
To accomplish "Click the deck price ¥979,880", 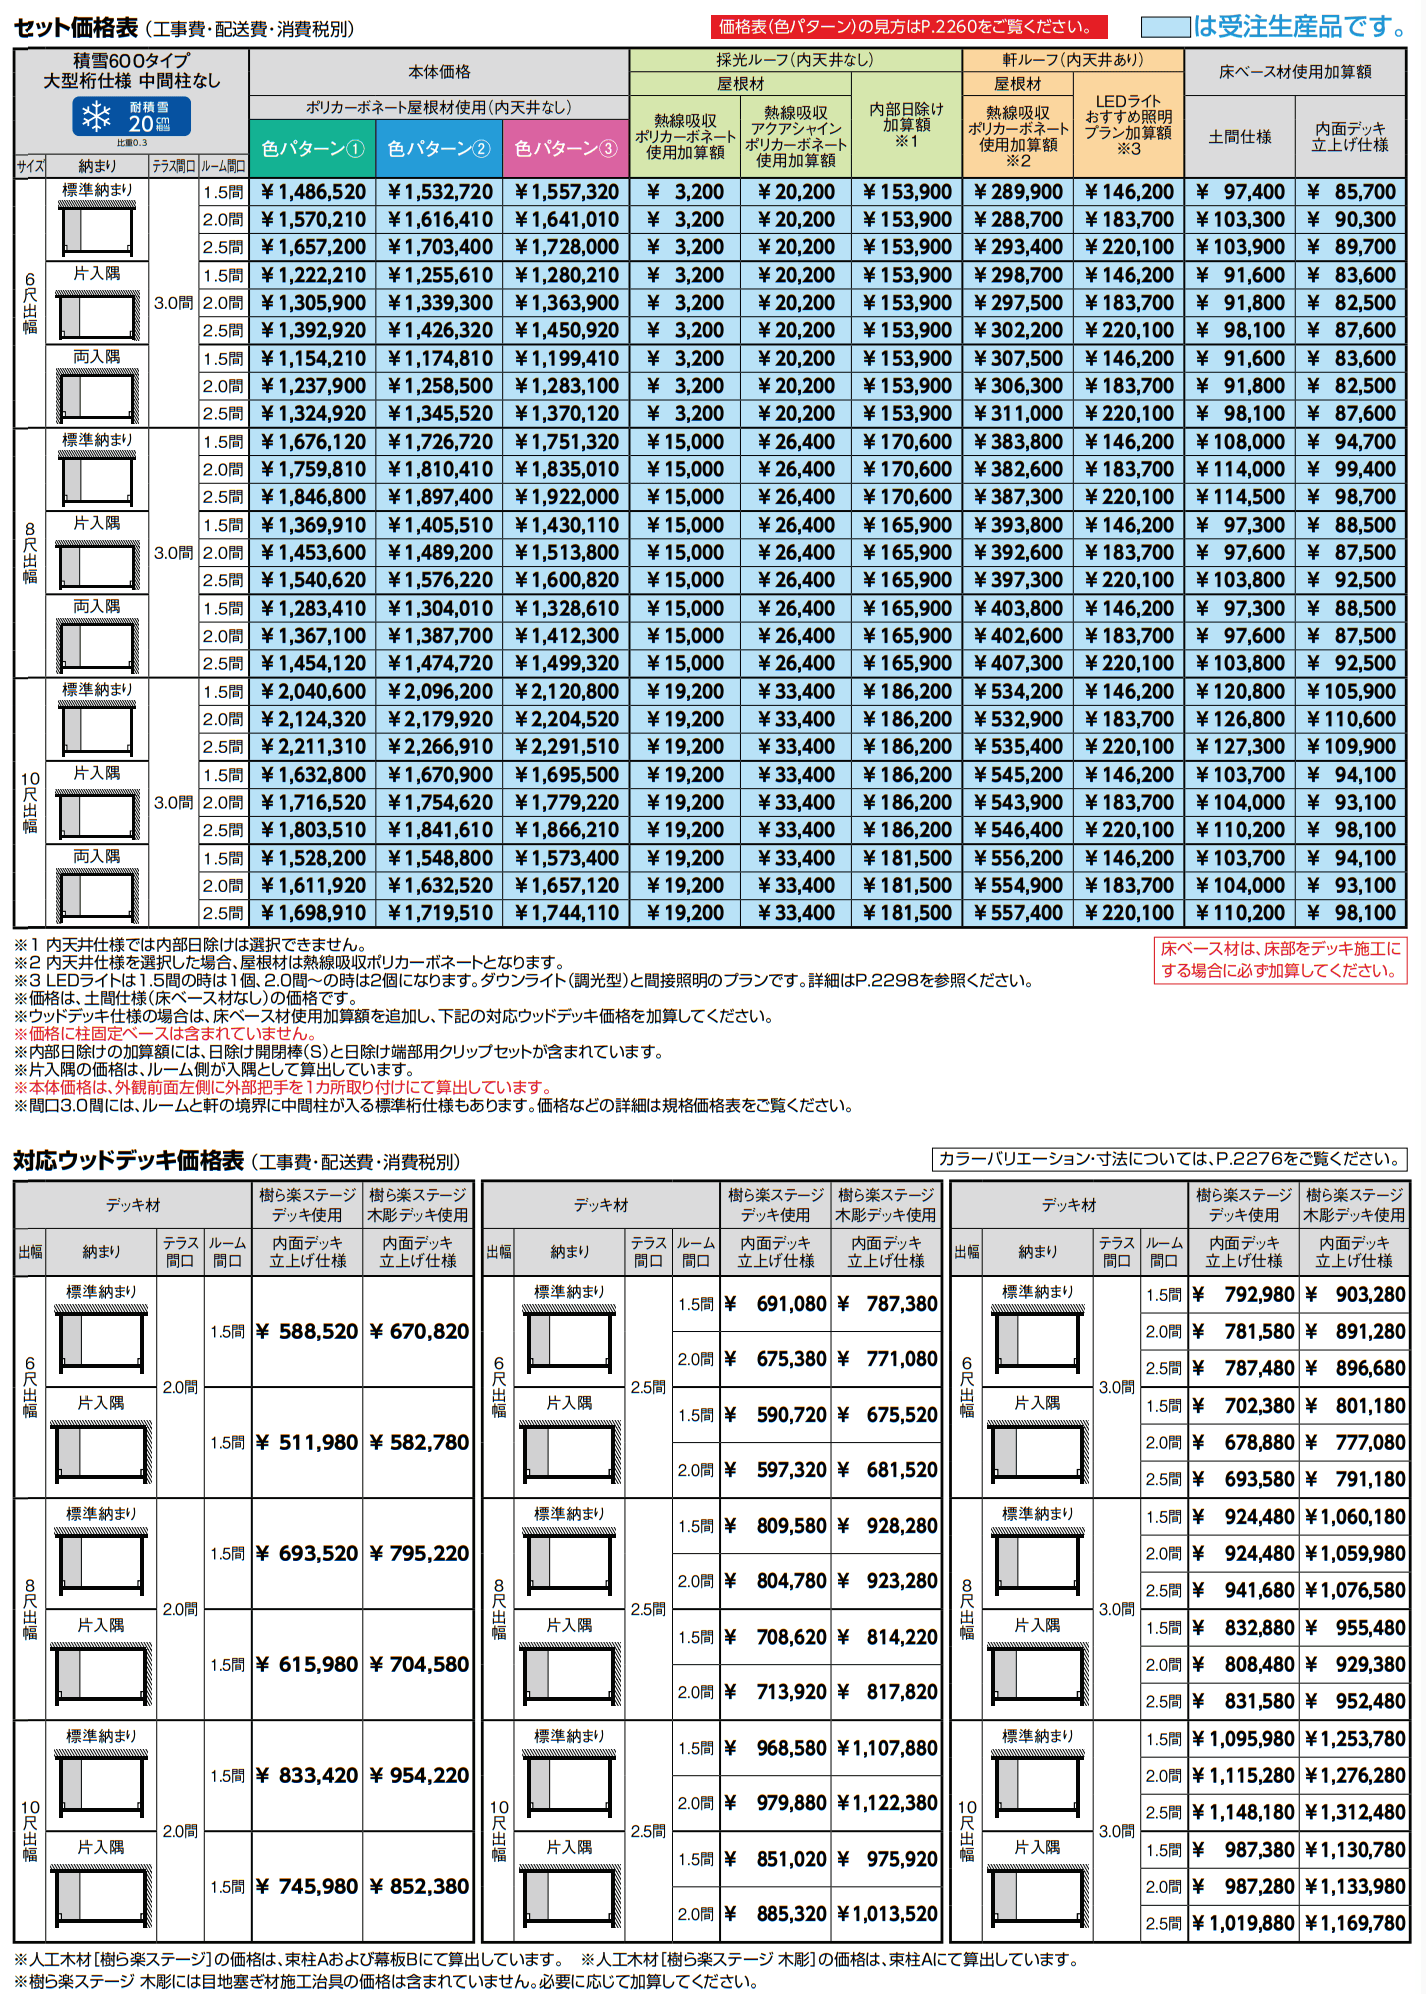I will (x=776, y=1803).
